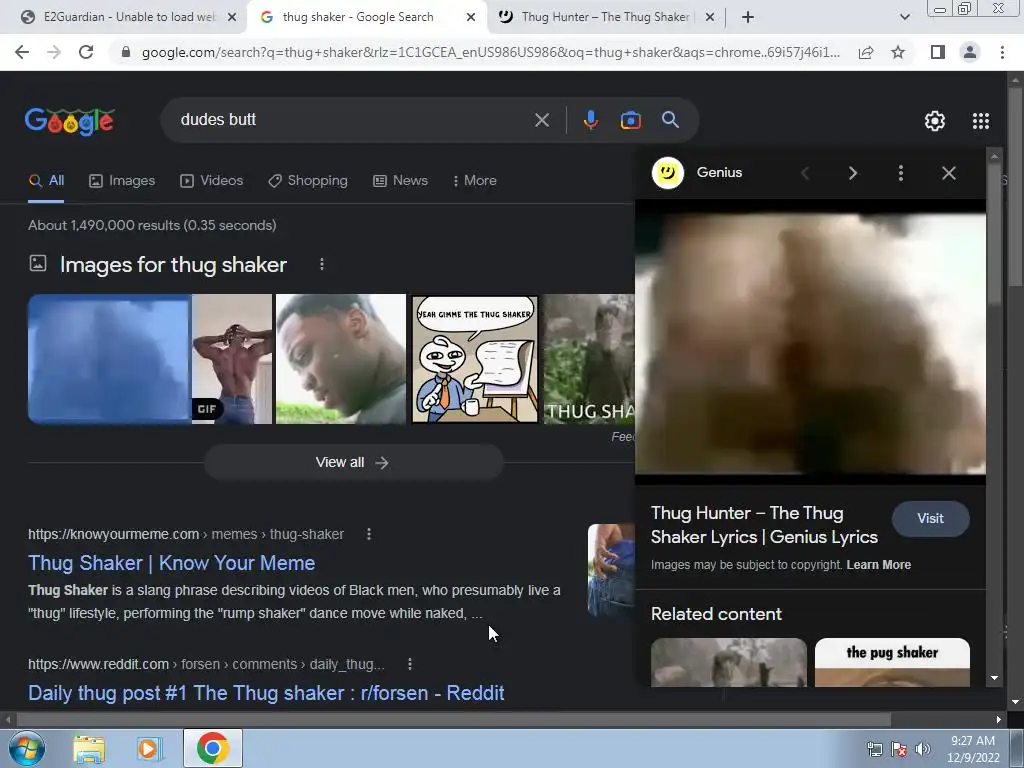The width and height of the screenshot is (1024, 768).
Task: Open a new browser tab
Action: (748, 17)
